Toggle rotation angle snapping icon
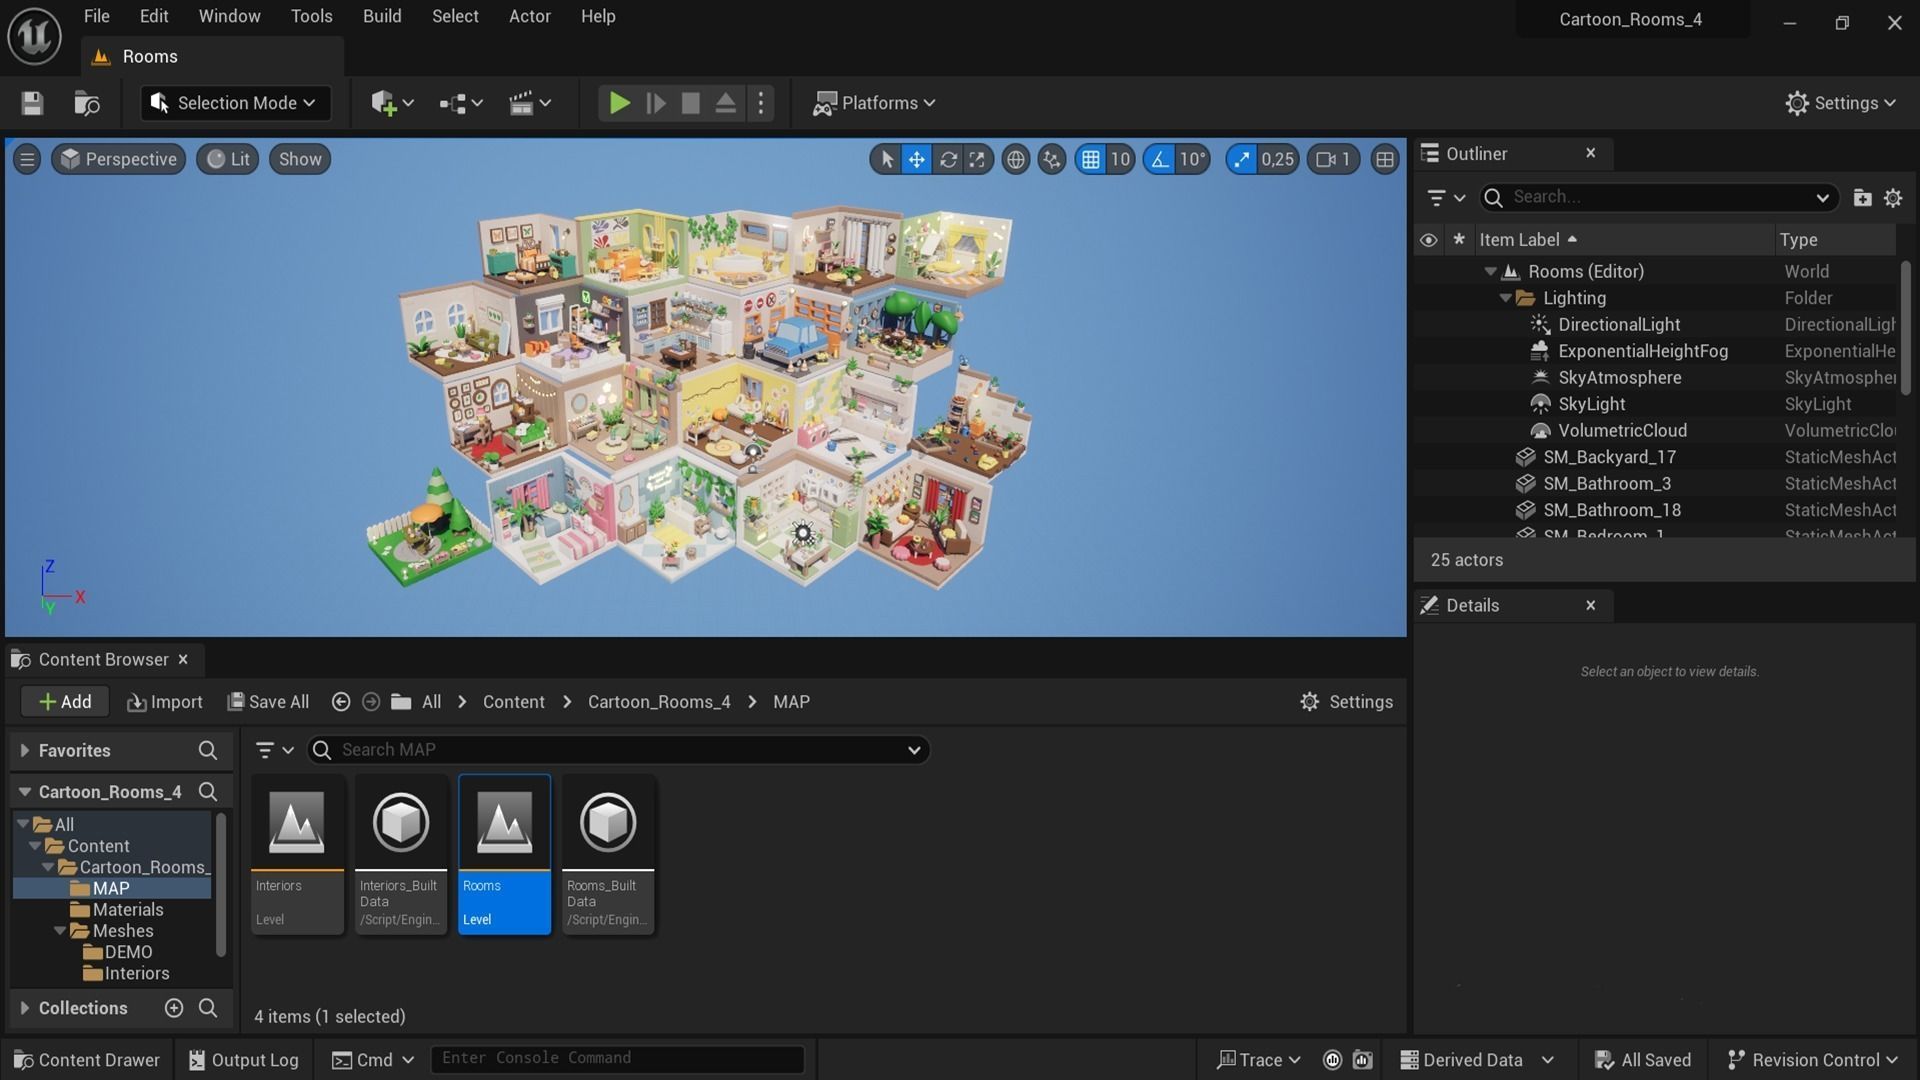This screenshot has width=1920, height=1080. point(1159,159)
